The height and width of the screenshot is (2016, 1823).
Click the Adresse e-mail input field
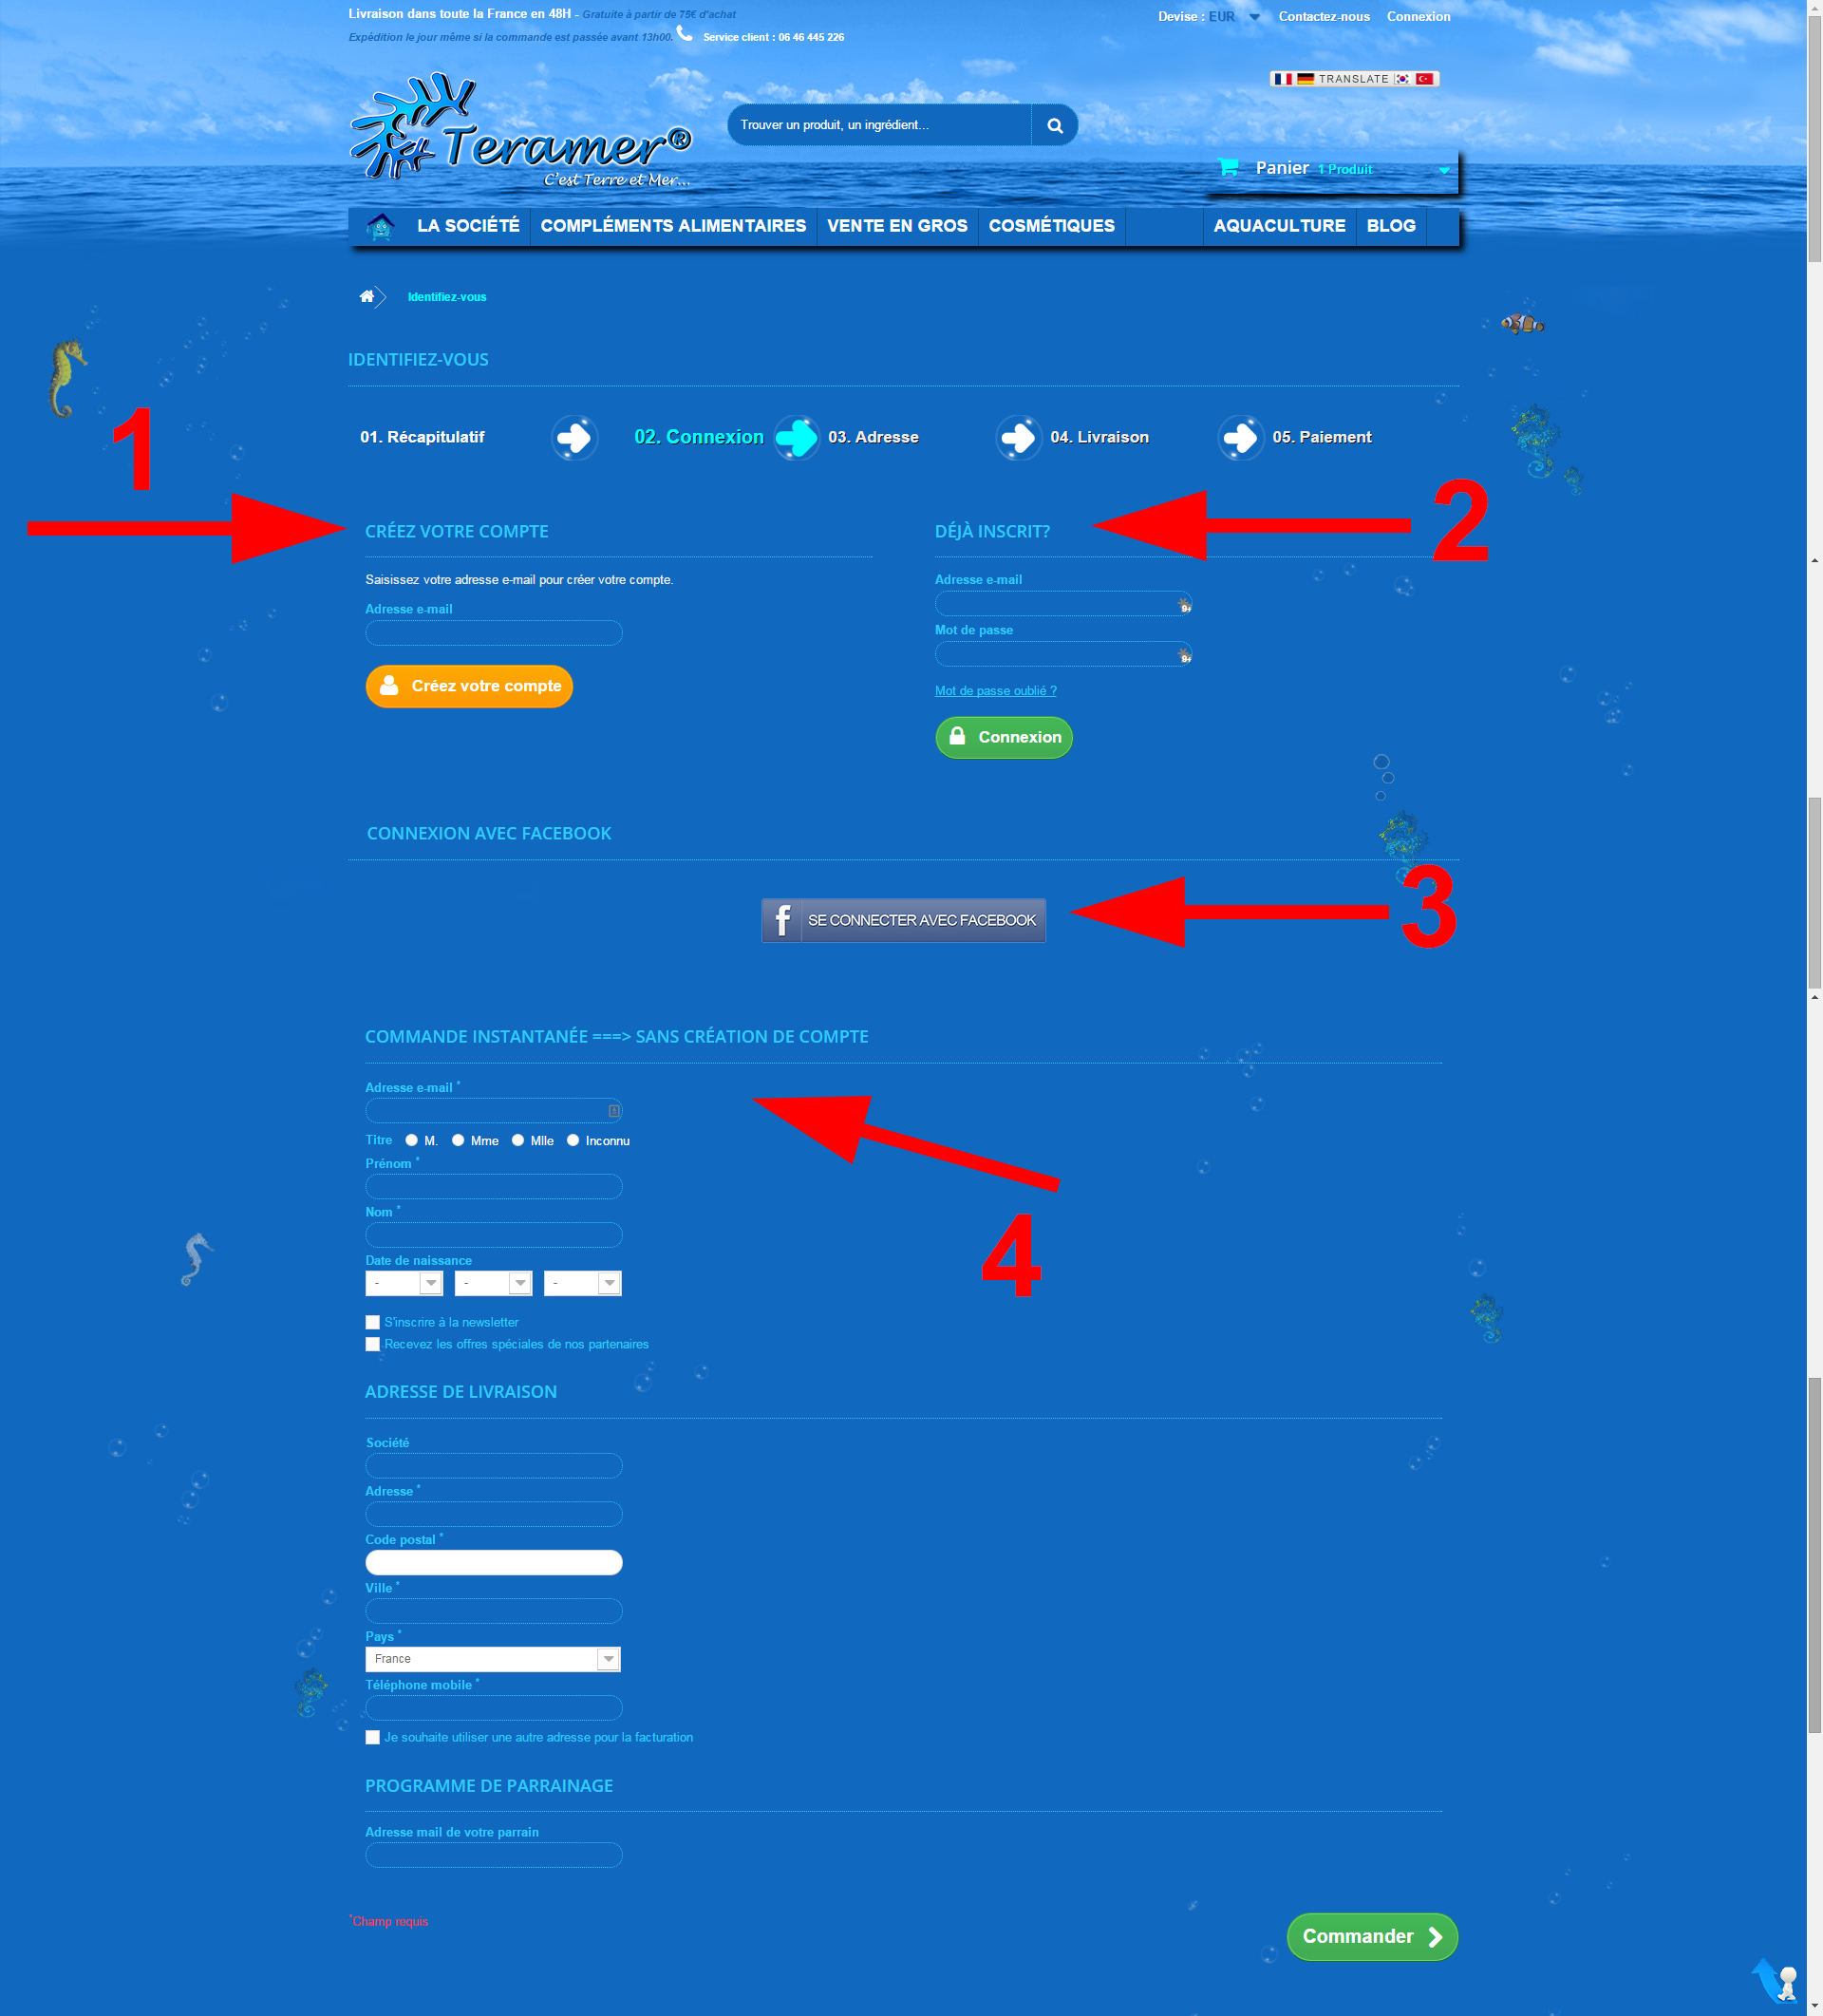(x=494, y=631)
